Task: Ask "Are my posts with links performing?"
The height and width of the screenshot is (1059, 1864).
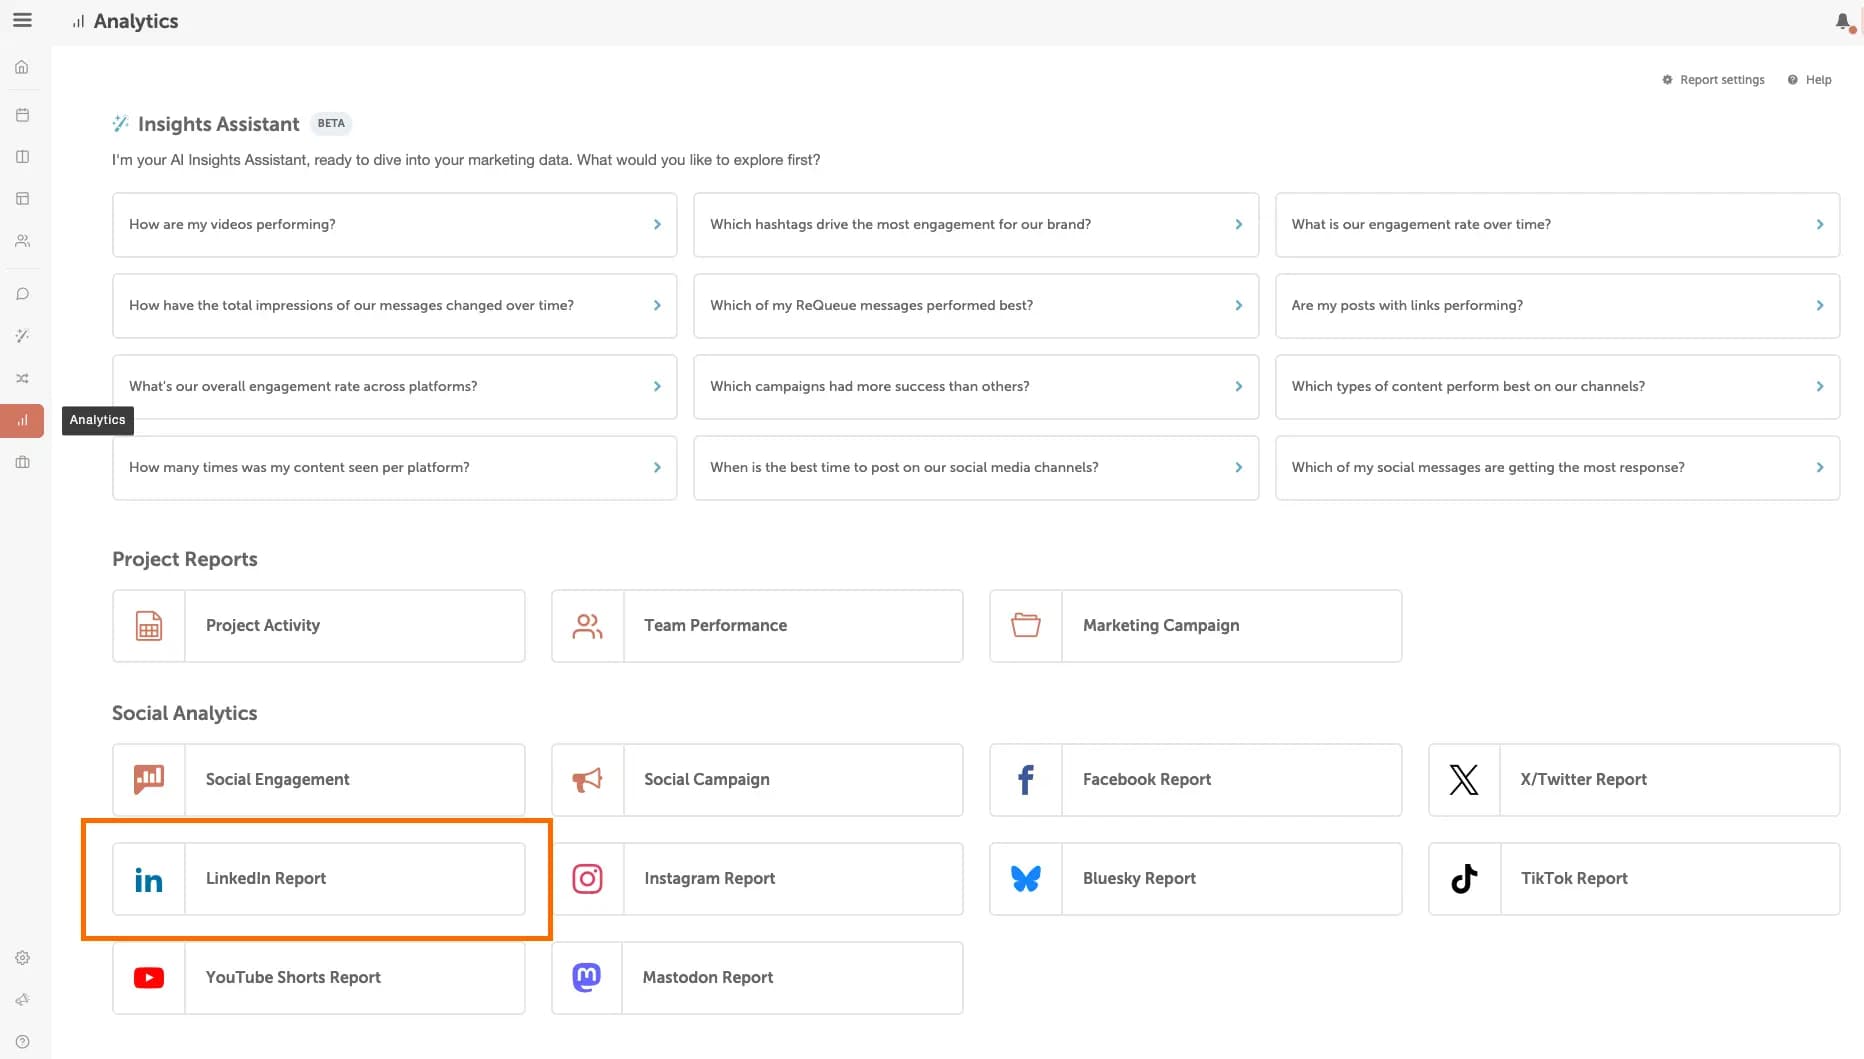Action: 1556,306
